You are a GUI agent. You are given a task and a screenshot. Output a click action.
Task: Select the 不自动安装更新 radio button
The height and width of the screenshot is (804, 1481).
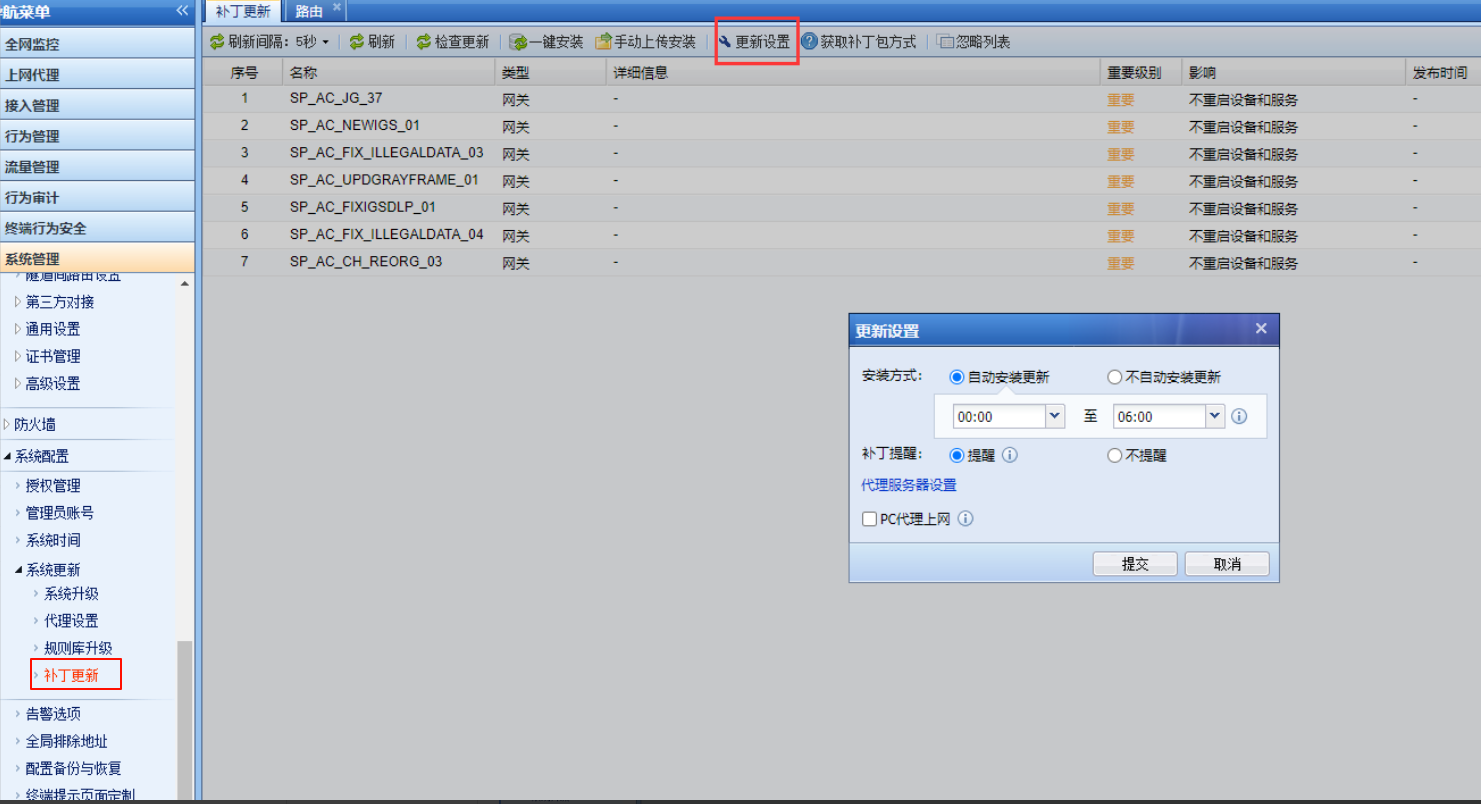point(1115,377)
